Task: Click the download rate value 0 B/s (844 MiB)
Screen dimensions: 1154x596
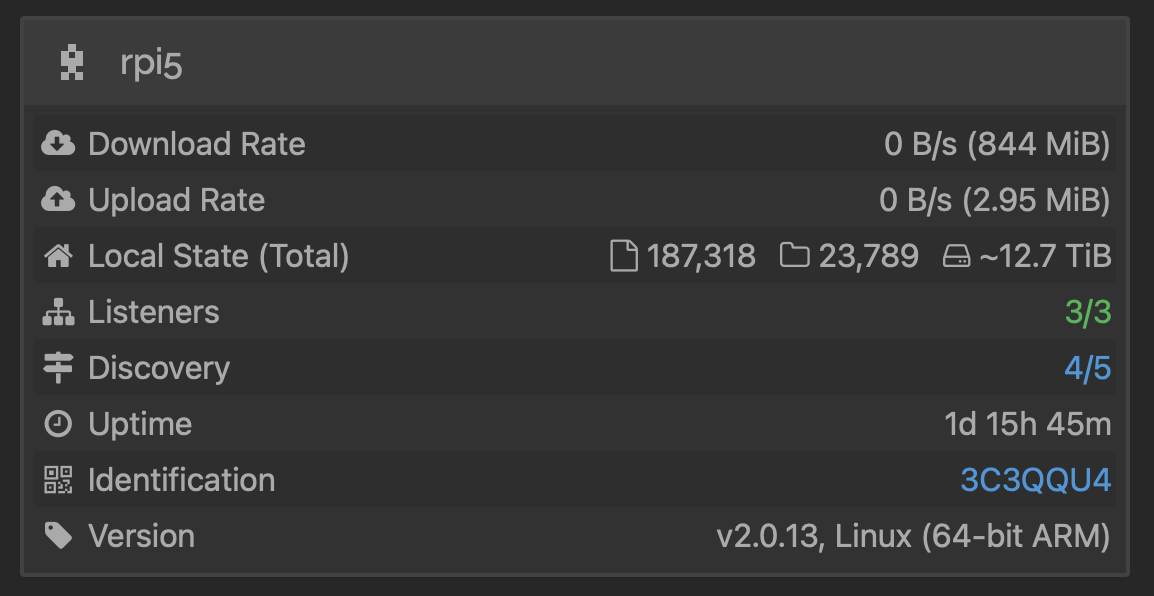Action: click(997, 144)
